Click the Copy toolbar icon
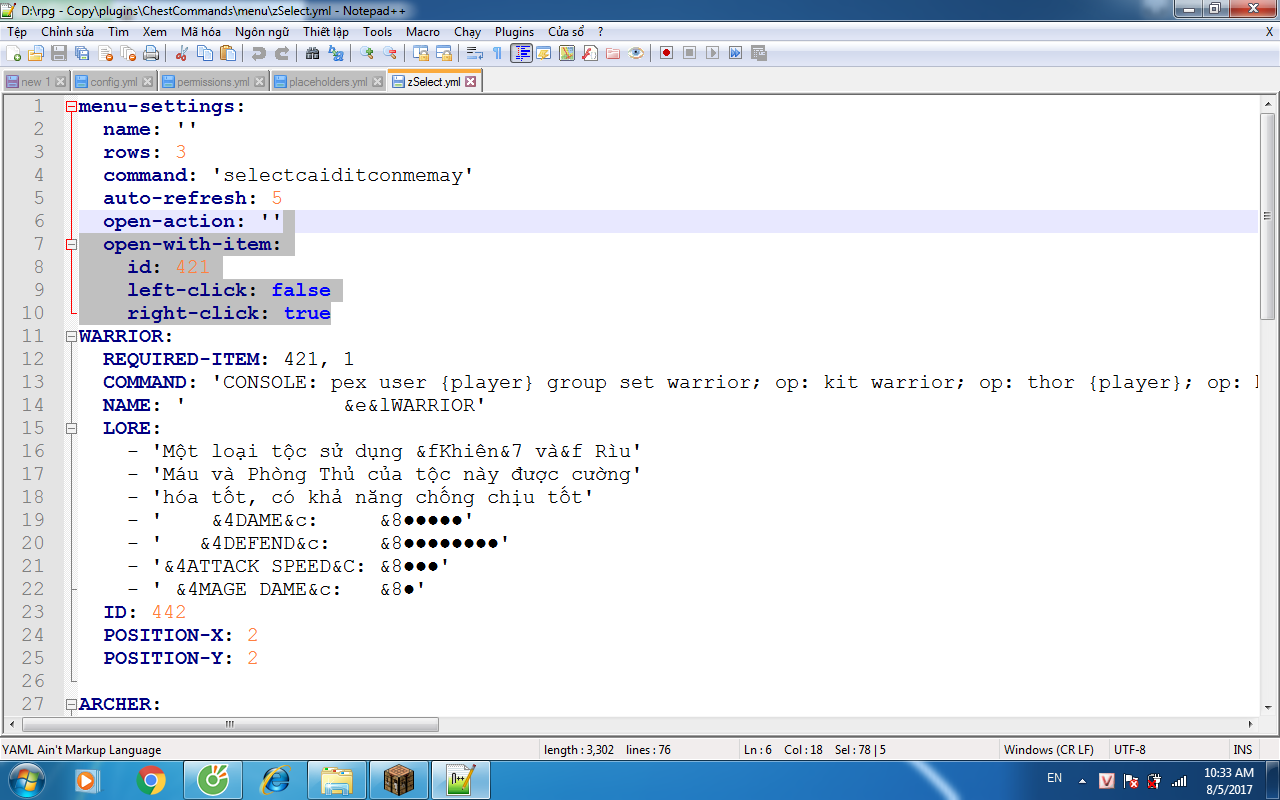 coord(205,53)
